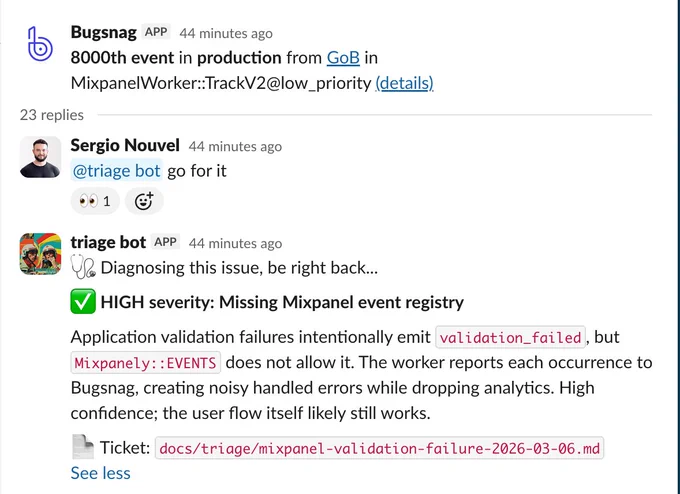Click the Sergio Nouvel sender name
The image size is (680, 494).
125,145
